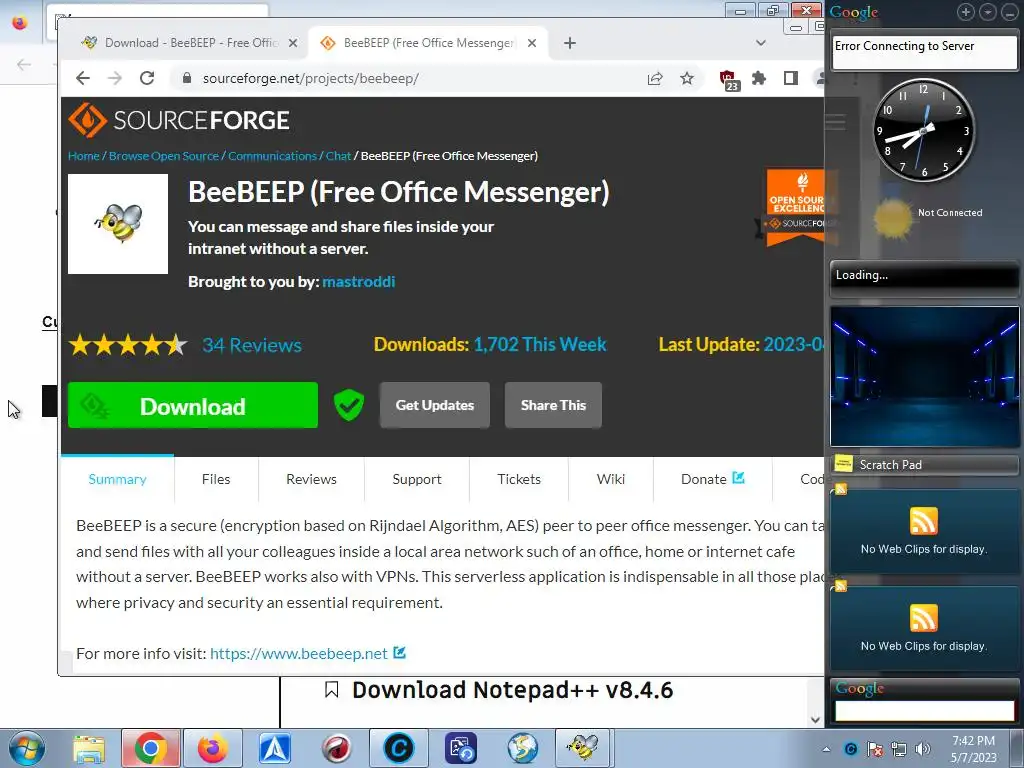Click the Firefox icon in background window
This screenshot has width=1024, height=768.
click(20, 22)
